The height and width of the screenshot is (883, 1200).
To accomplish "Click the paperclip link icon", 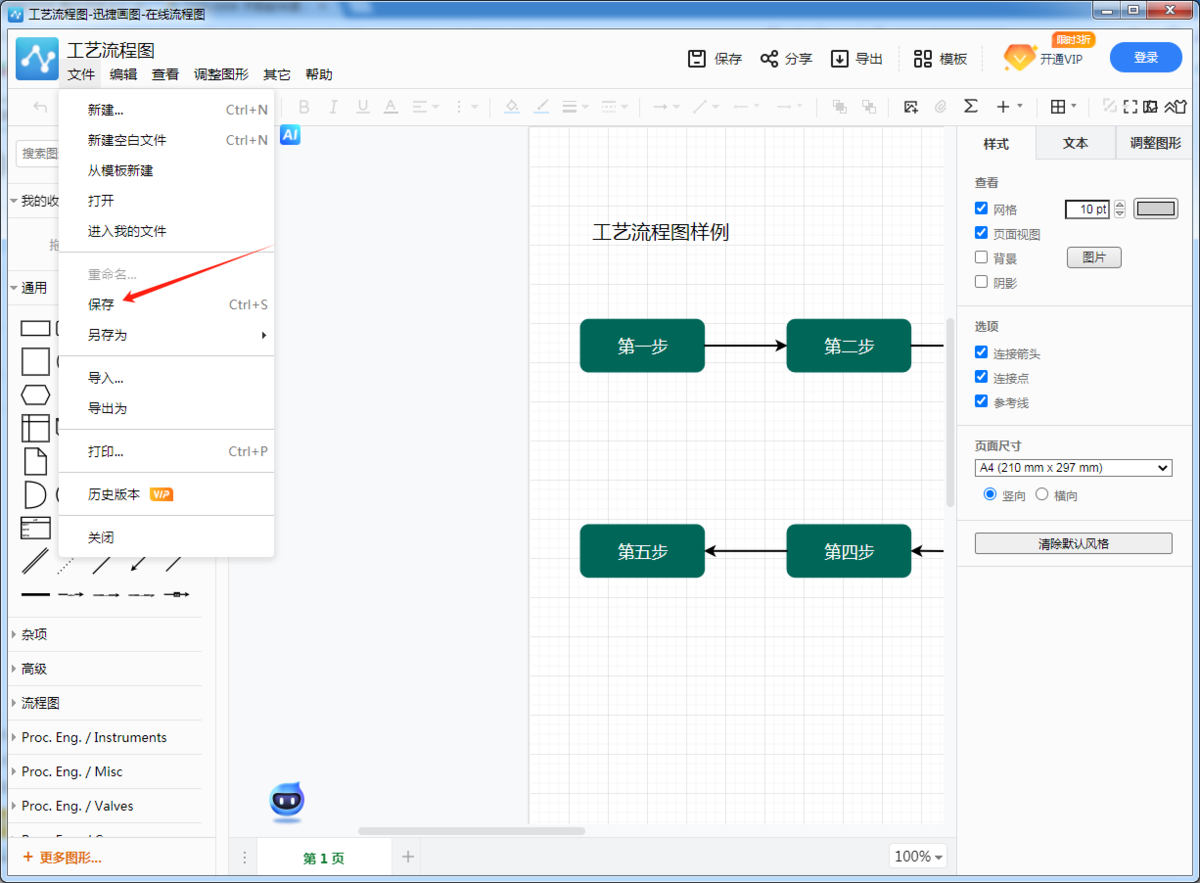I will click(x=940, y=106).
